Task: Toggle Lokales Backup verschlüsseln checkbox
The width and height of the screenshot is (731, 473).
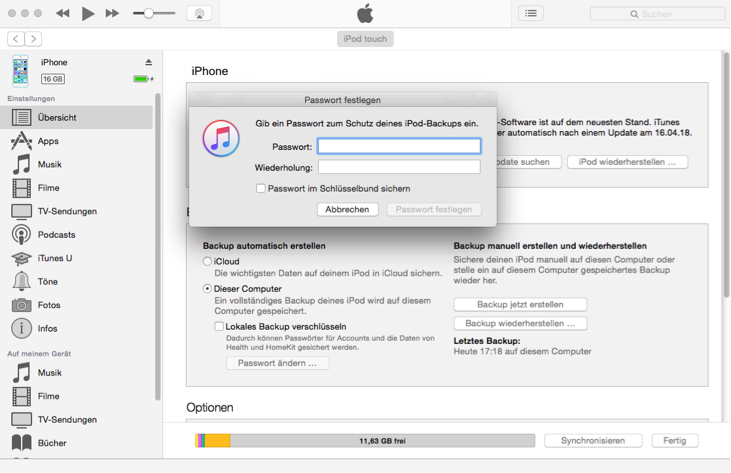Action: [219, 326]
